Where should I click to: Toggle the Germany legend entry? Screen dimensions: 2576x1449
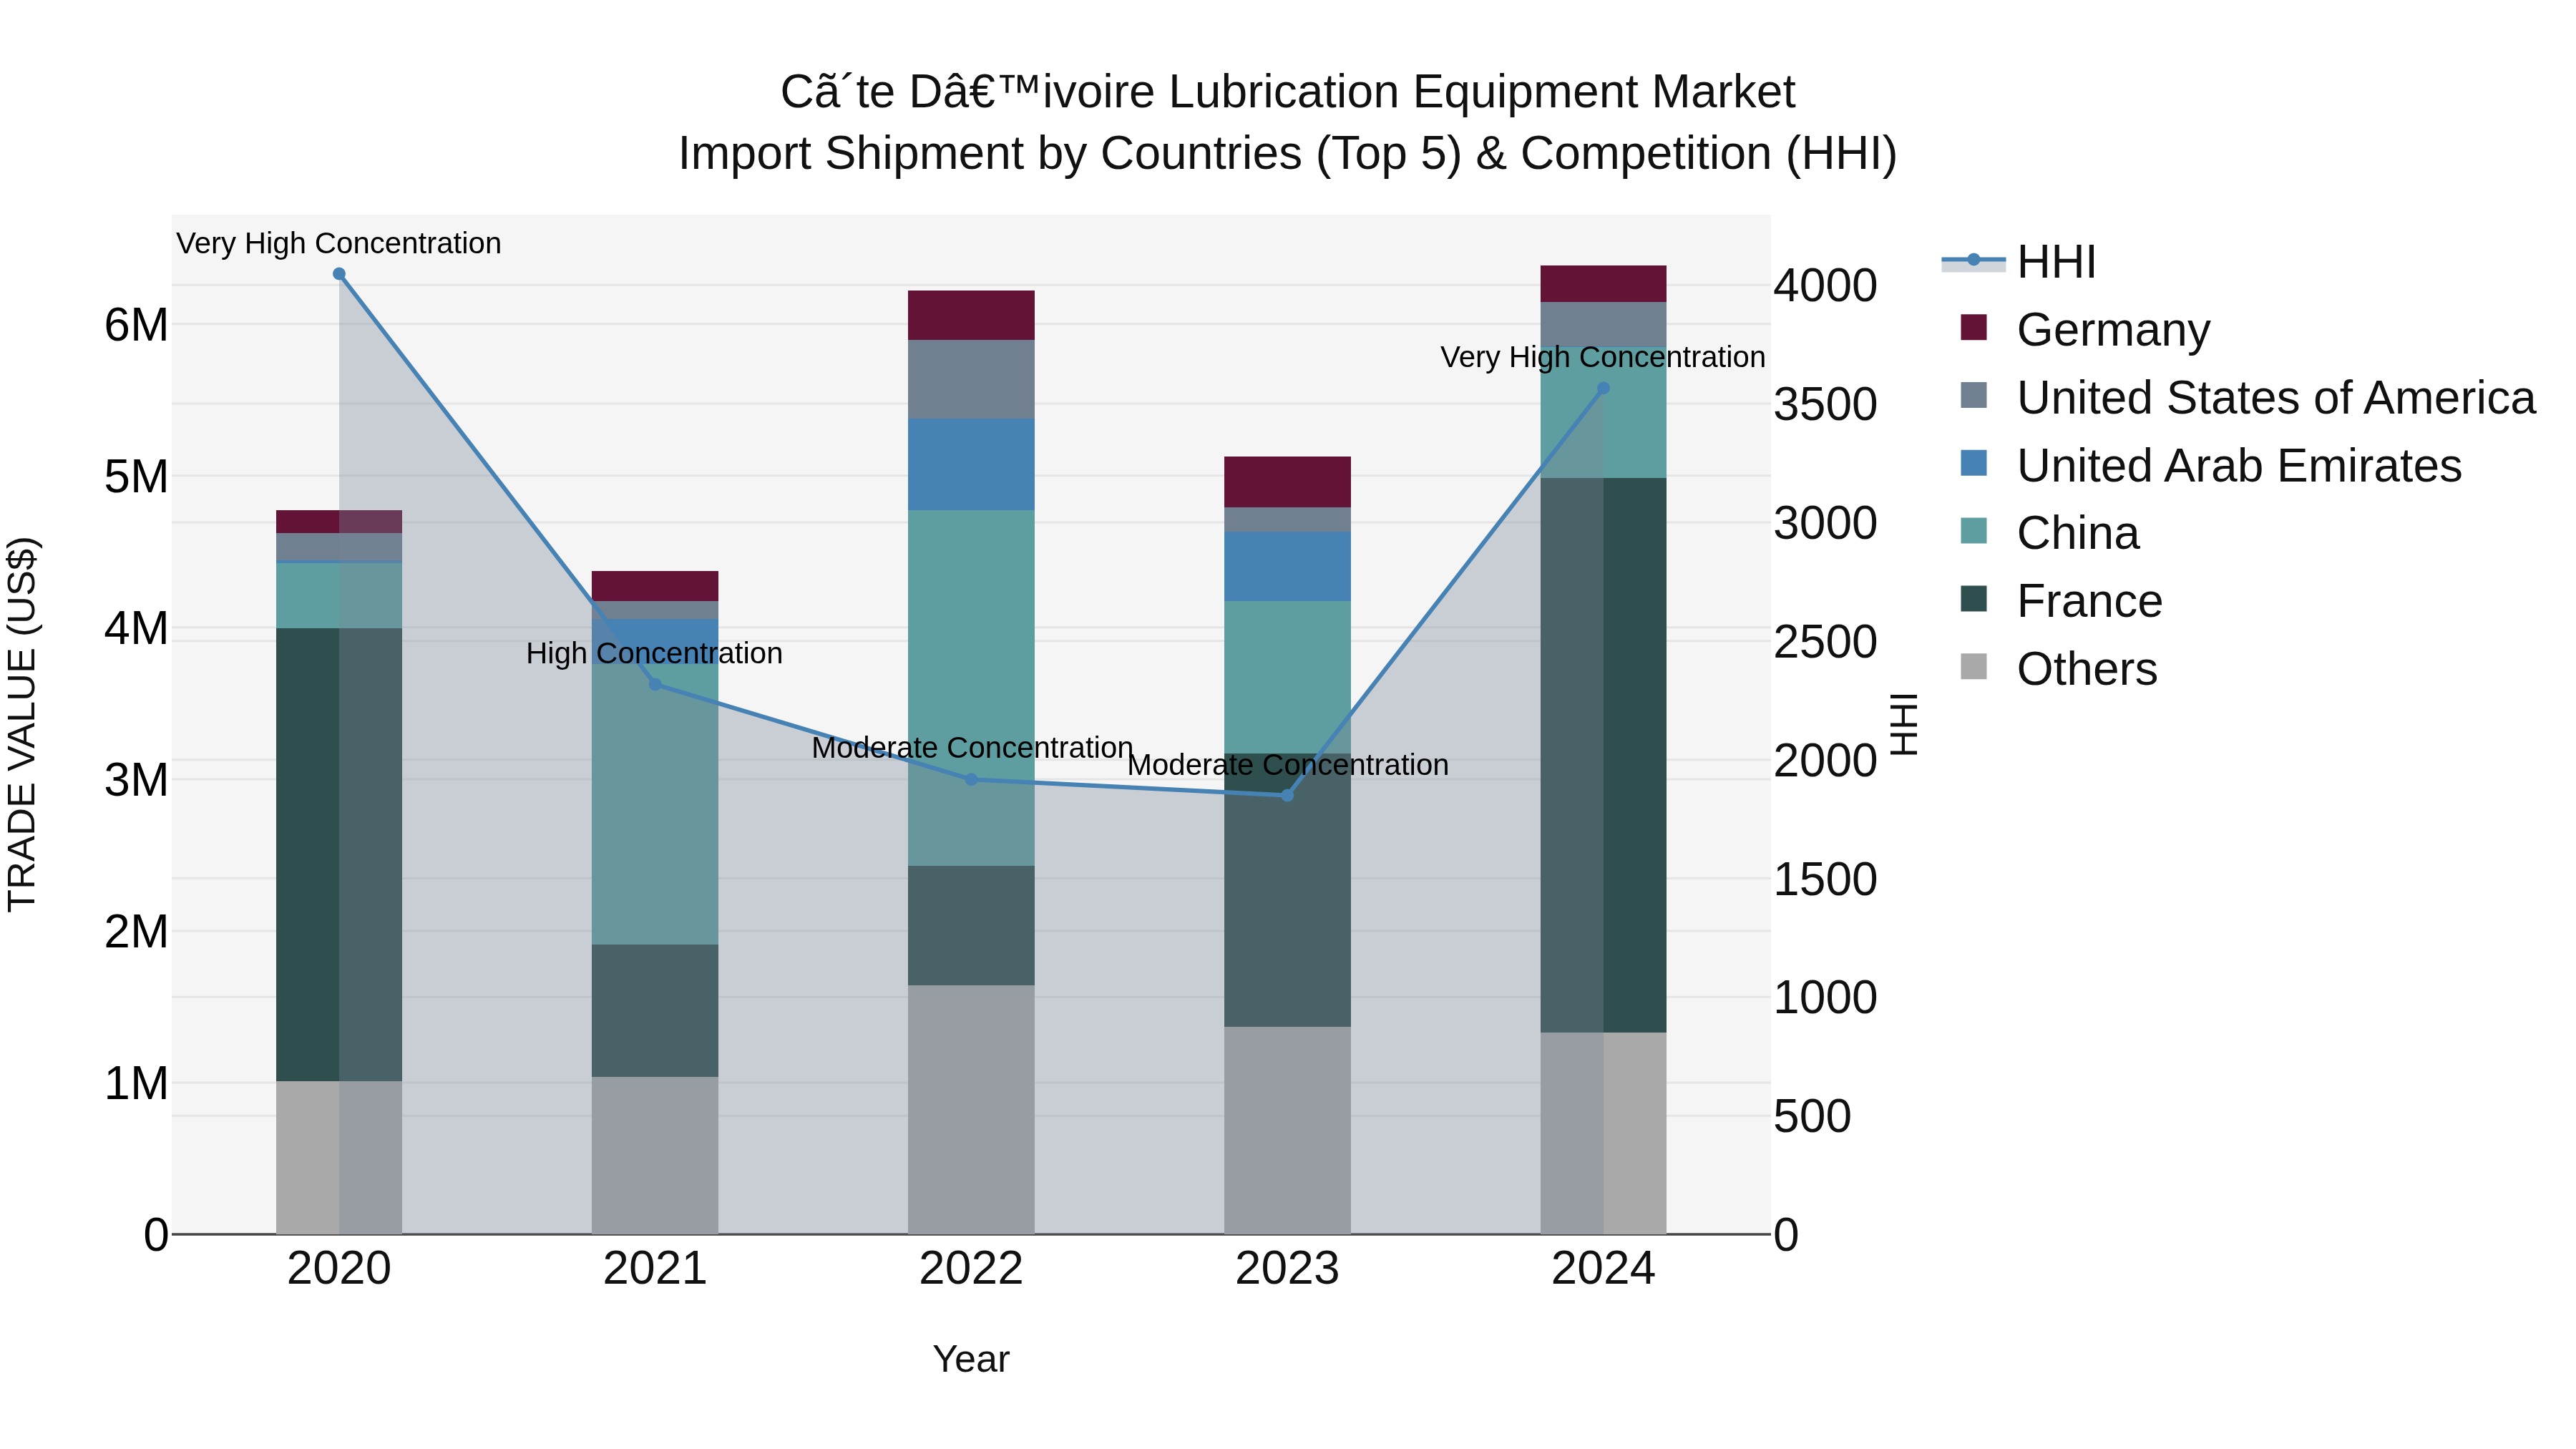point(2086,329)
